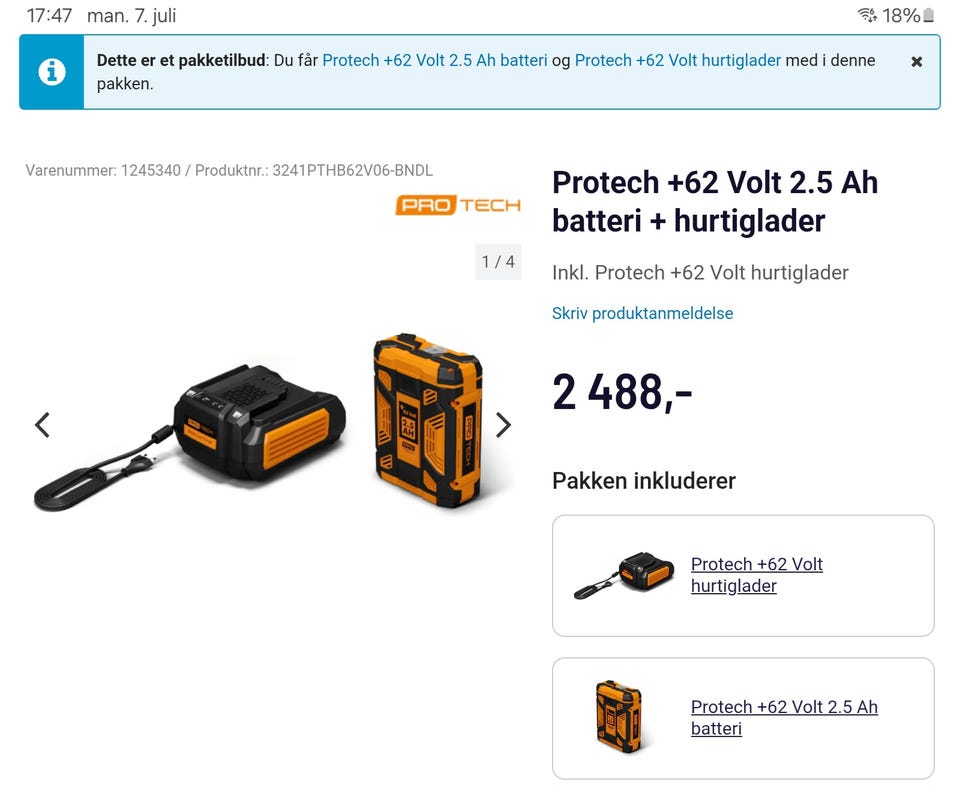
Task: Tap the orange battery in main image
Action: [428, 421]
